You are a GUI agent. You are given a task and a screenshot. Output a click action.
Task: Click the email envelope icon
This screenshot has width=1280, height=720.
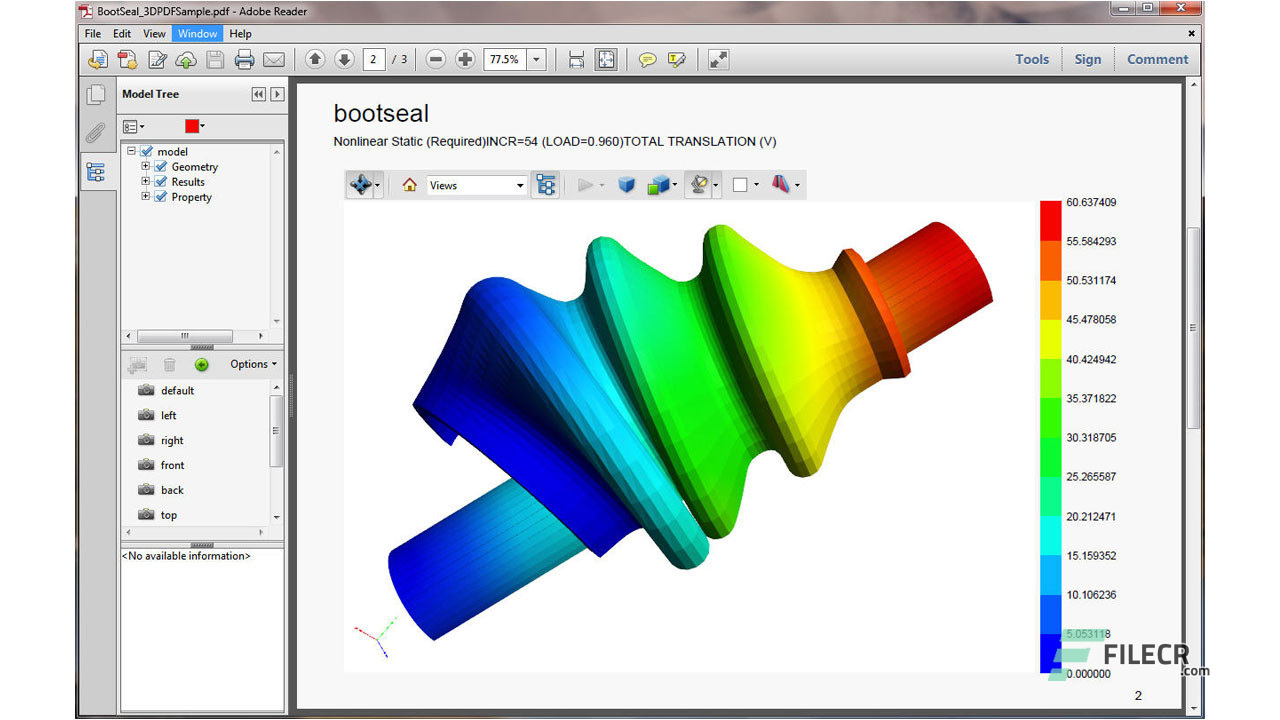click(x=273, y=60)
